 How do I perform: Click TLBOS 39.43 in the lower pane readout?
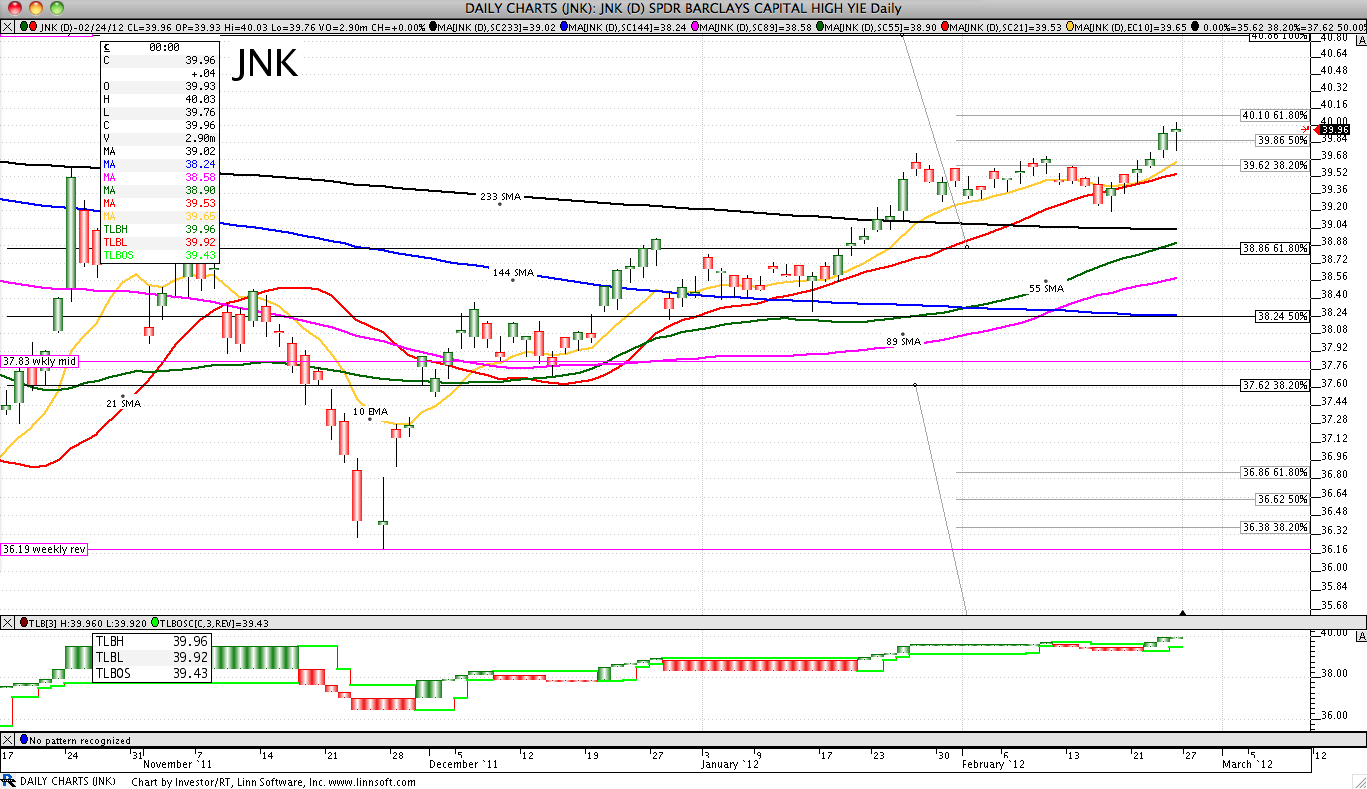click(152, 673)
